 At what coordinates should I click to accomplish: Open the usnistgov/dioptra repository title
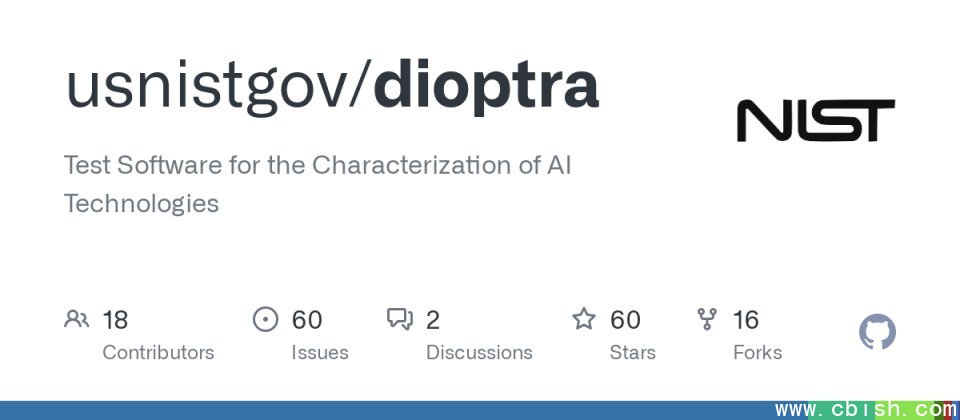tap(332, 87)
